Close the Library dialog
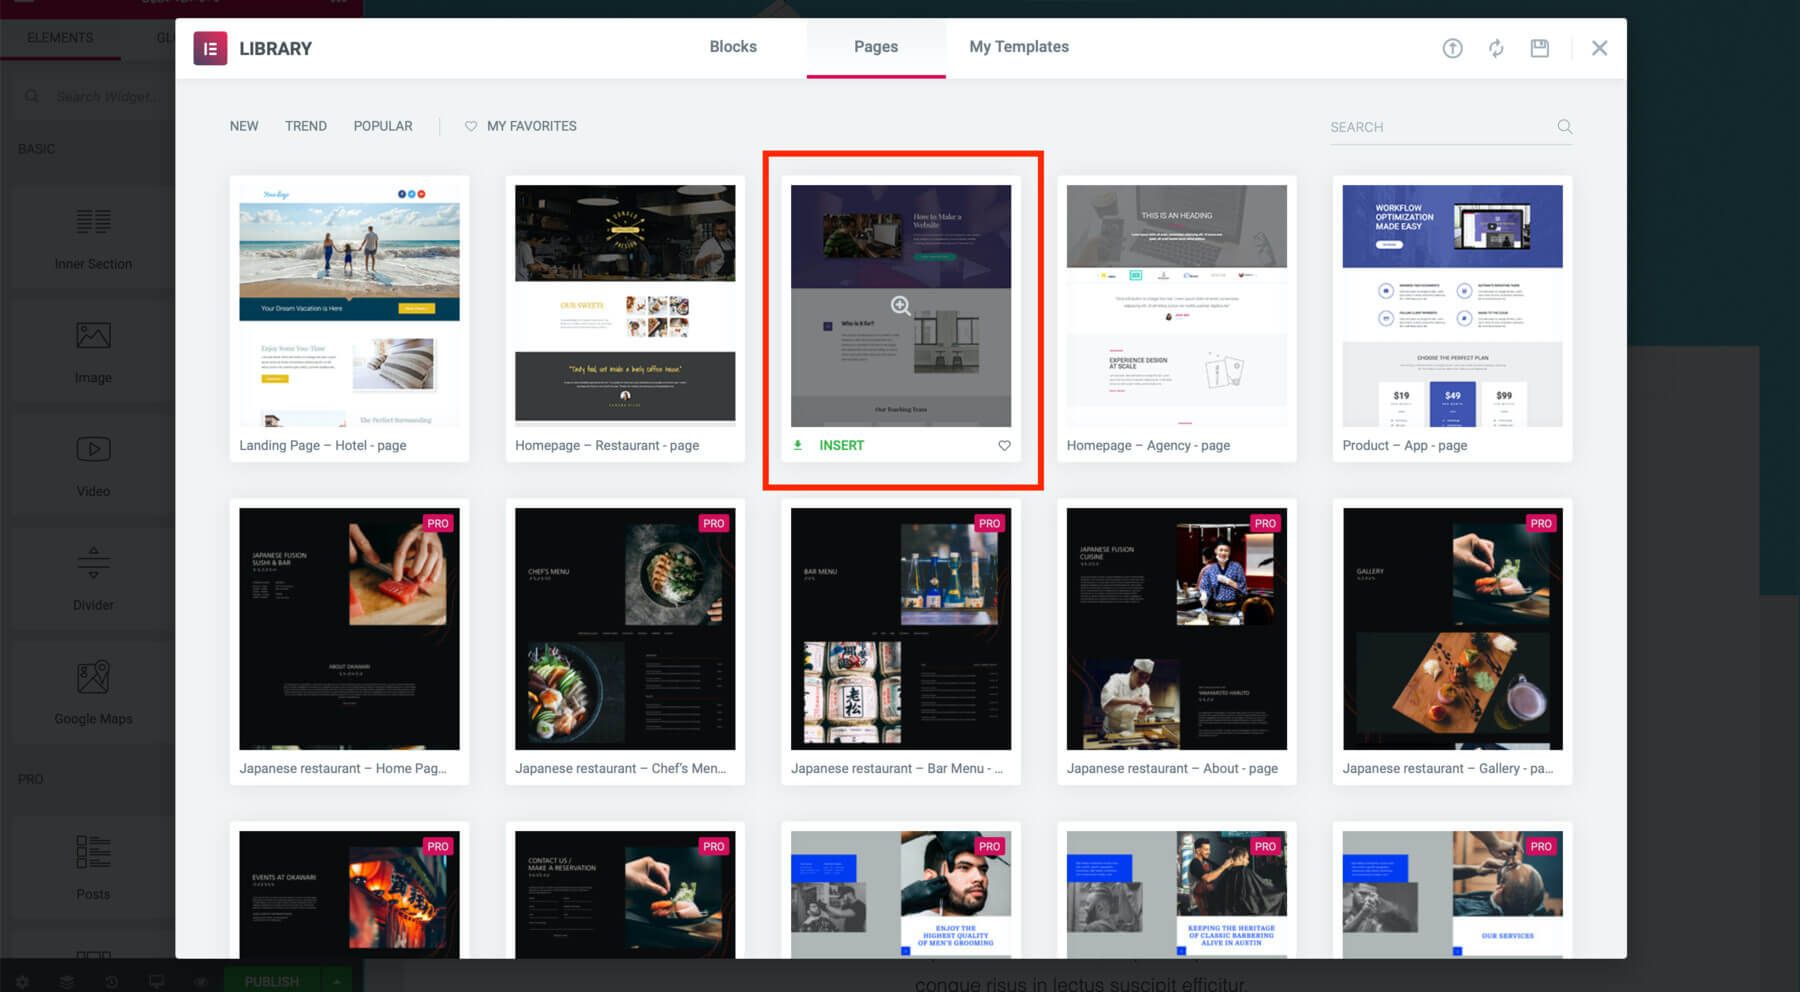This screenshot has width=1800, height=992. (1599, 48)
